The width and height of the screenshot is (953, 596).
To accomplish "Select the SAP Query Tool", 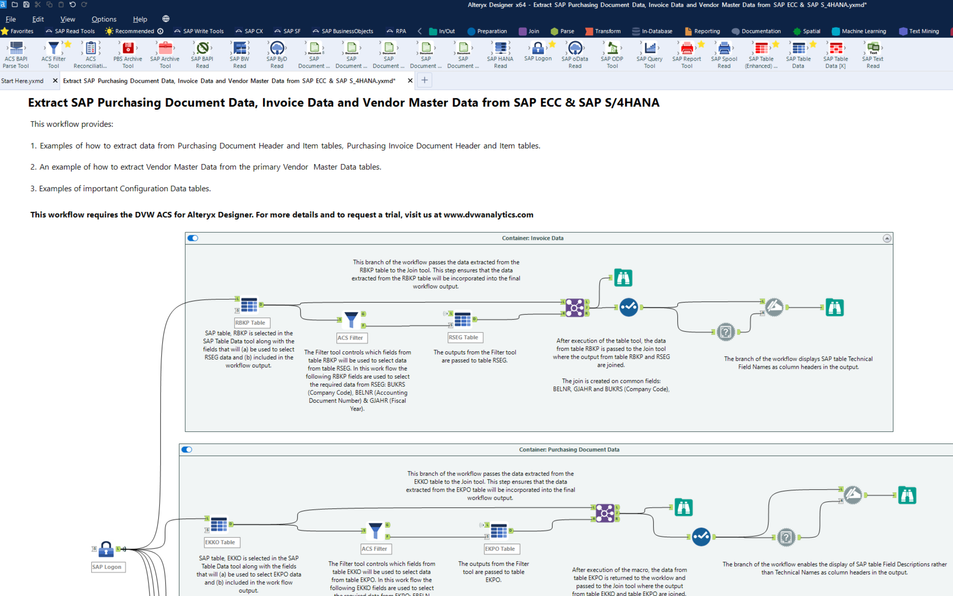I will [x=650, y=55].
